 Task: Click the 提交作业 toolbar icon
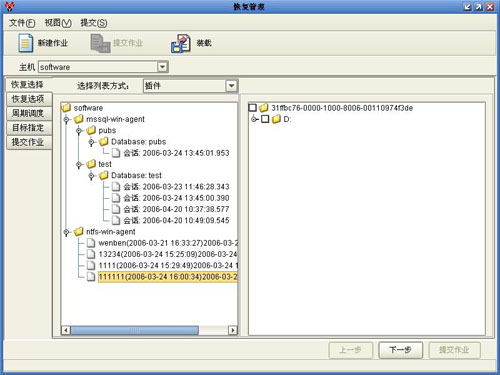(x=100, y=43)
